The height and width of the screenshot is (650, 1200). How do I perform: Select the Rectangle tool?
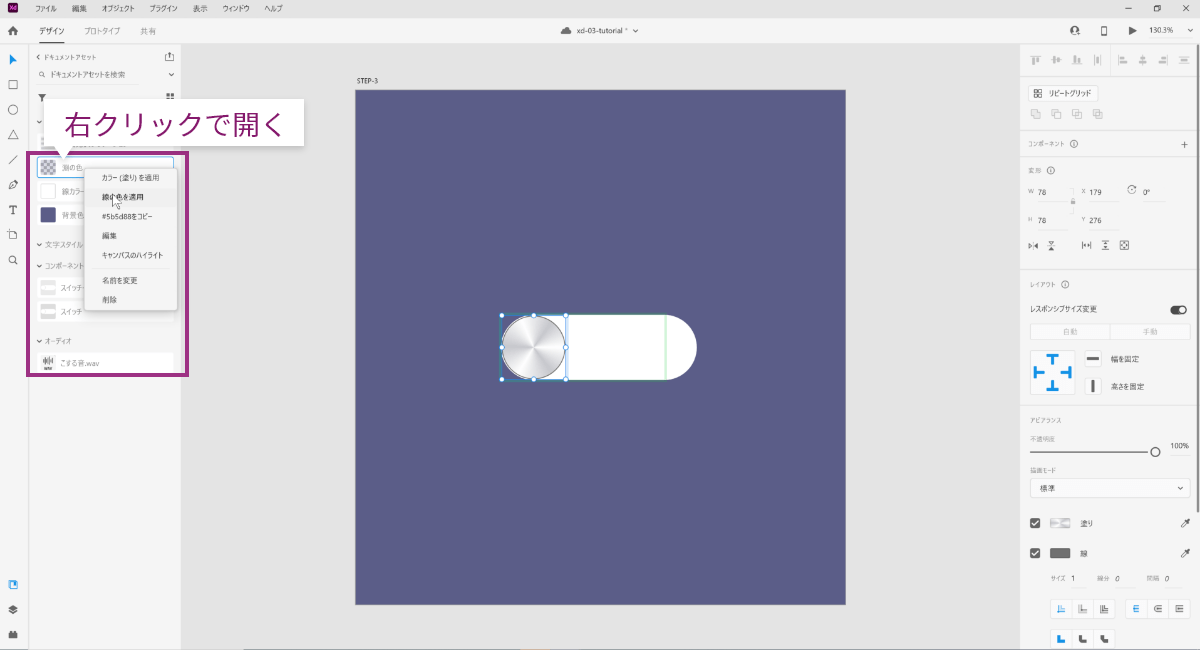coord(13,85)
